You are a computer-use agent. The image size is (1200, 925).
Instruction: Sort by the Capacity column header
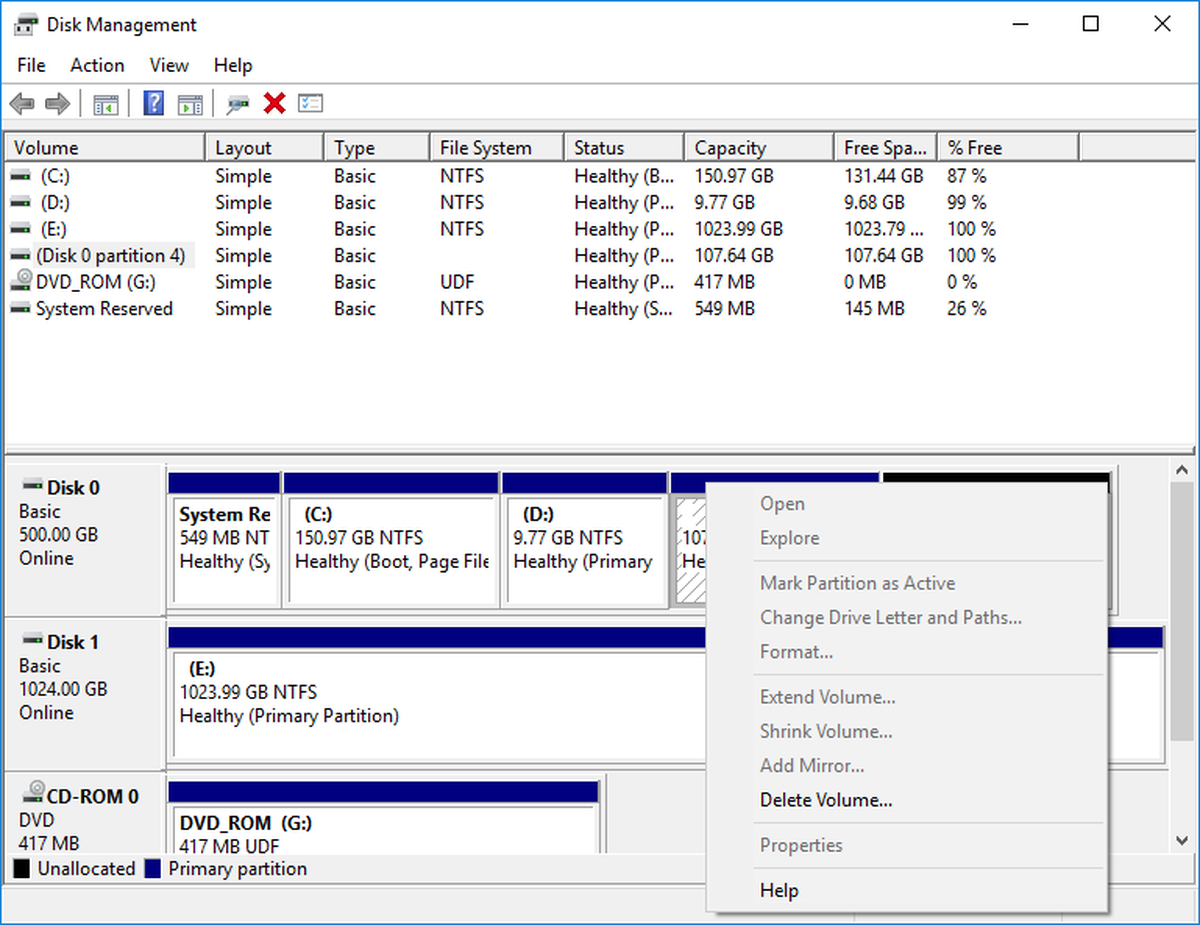[x=730, y=148]
